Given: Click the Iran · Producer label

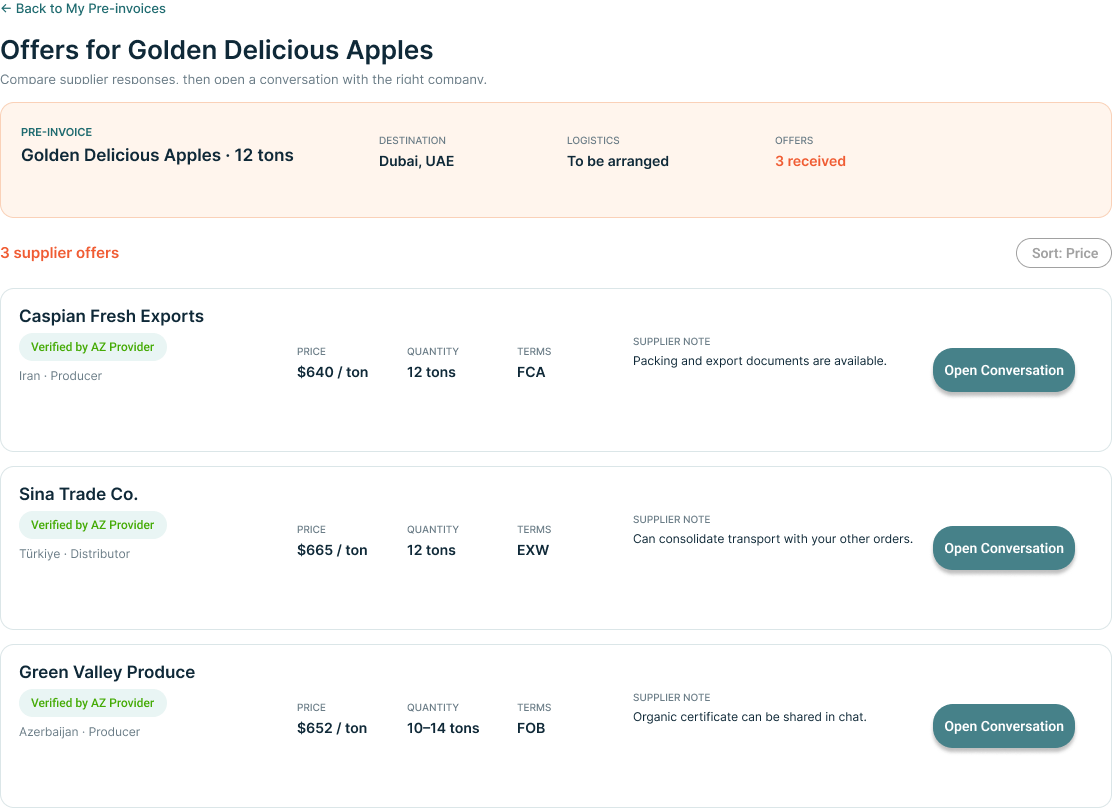Looking at the screenshot, I should (60, 376).
